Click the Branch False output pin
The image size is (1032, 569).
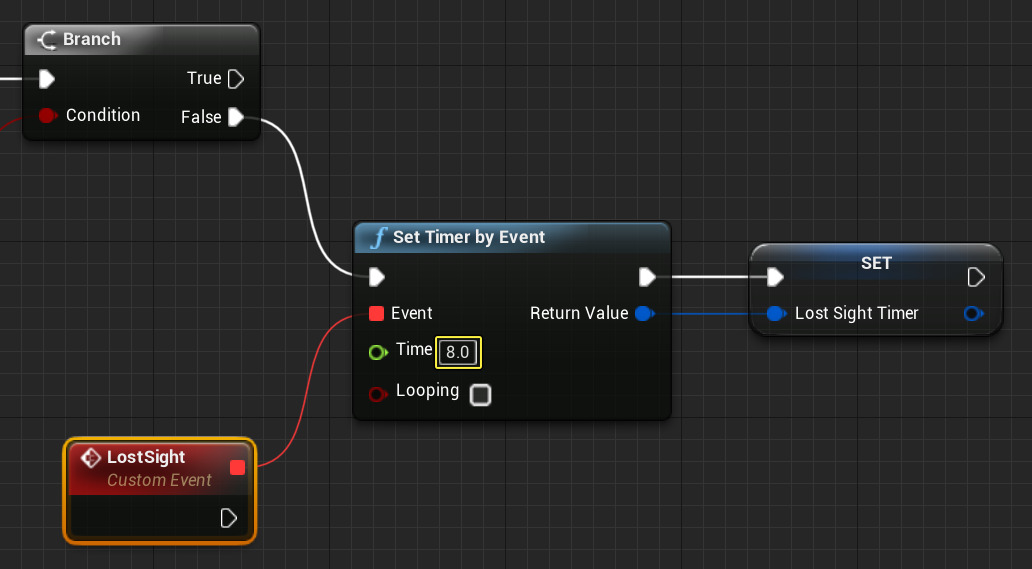(x=236, y=117)
